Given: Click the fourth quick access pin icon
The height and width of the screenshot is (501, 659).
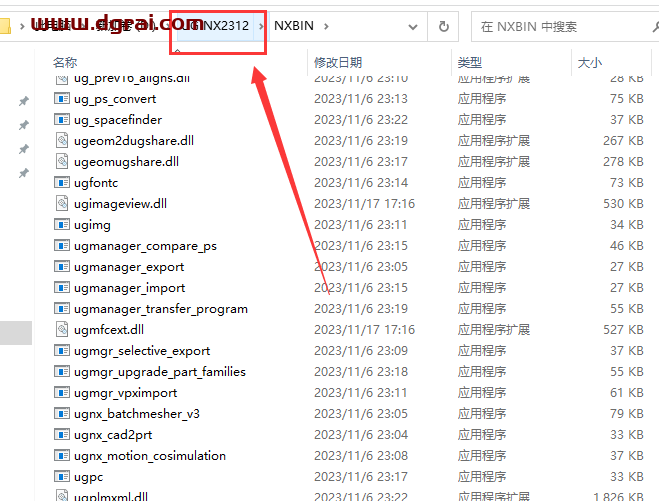Looking at the screenshot, I should click(x=24, y=173).
